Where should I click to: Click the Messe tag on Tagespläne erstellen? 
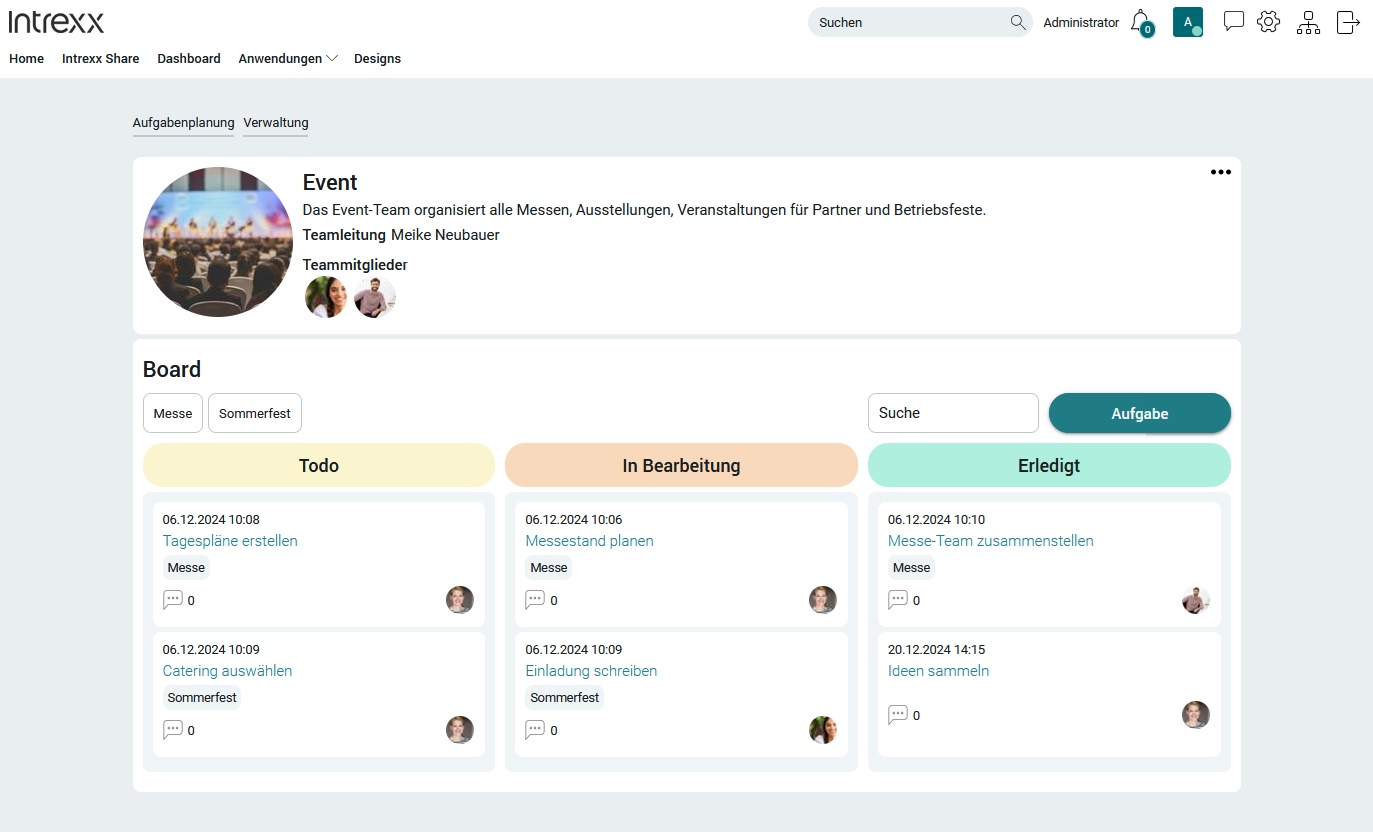point(186,568)
